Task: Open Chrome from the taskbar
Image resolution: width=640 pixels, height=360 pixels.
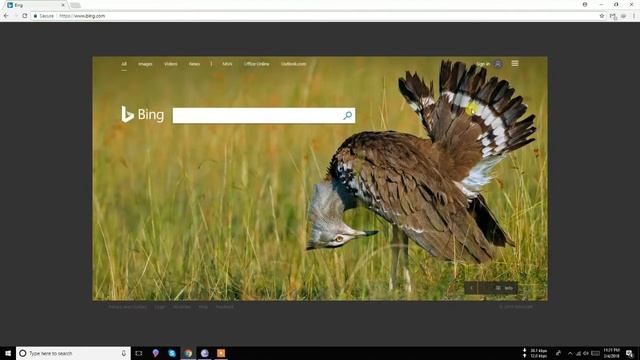Action: pyautogui.click(x=188, y=353)
